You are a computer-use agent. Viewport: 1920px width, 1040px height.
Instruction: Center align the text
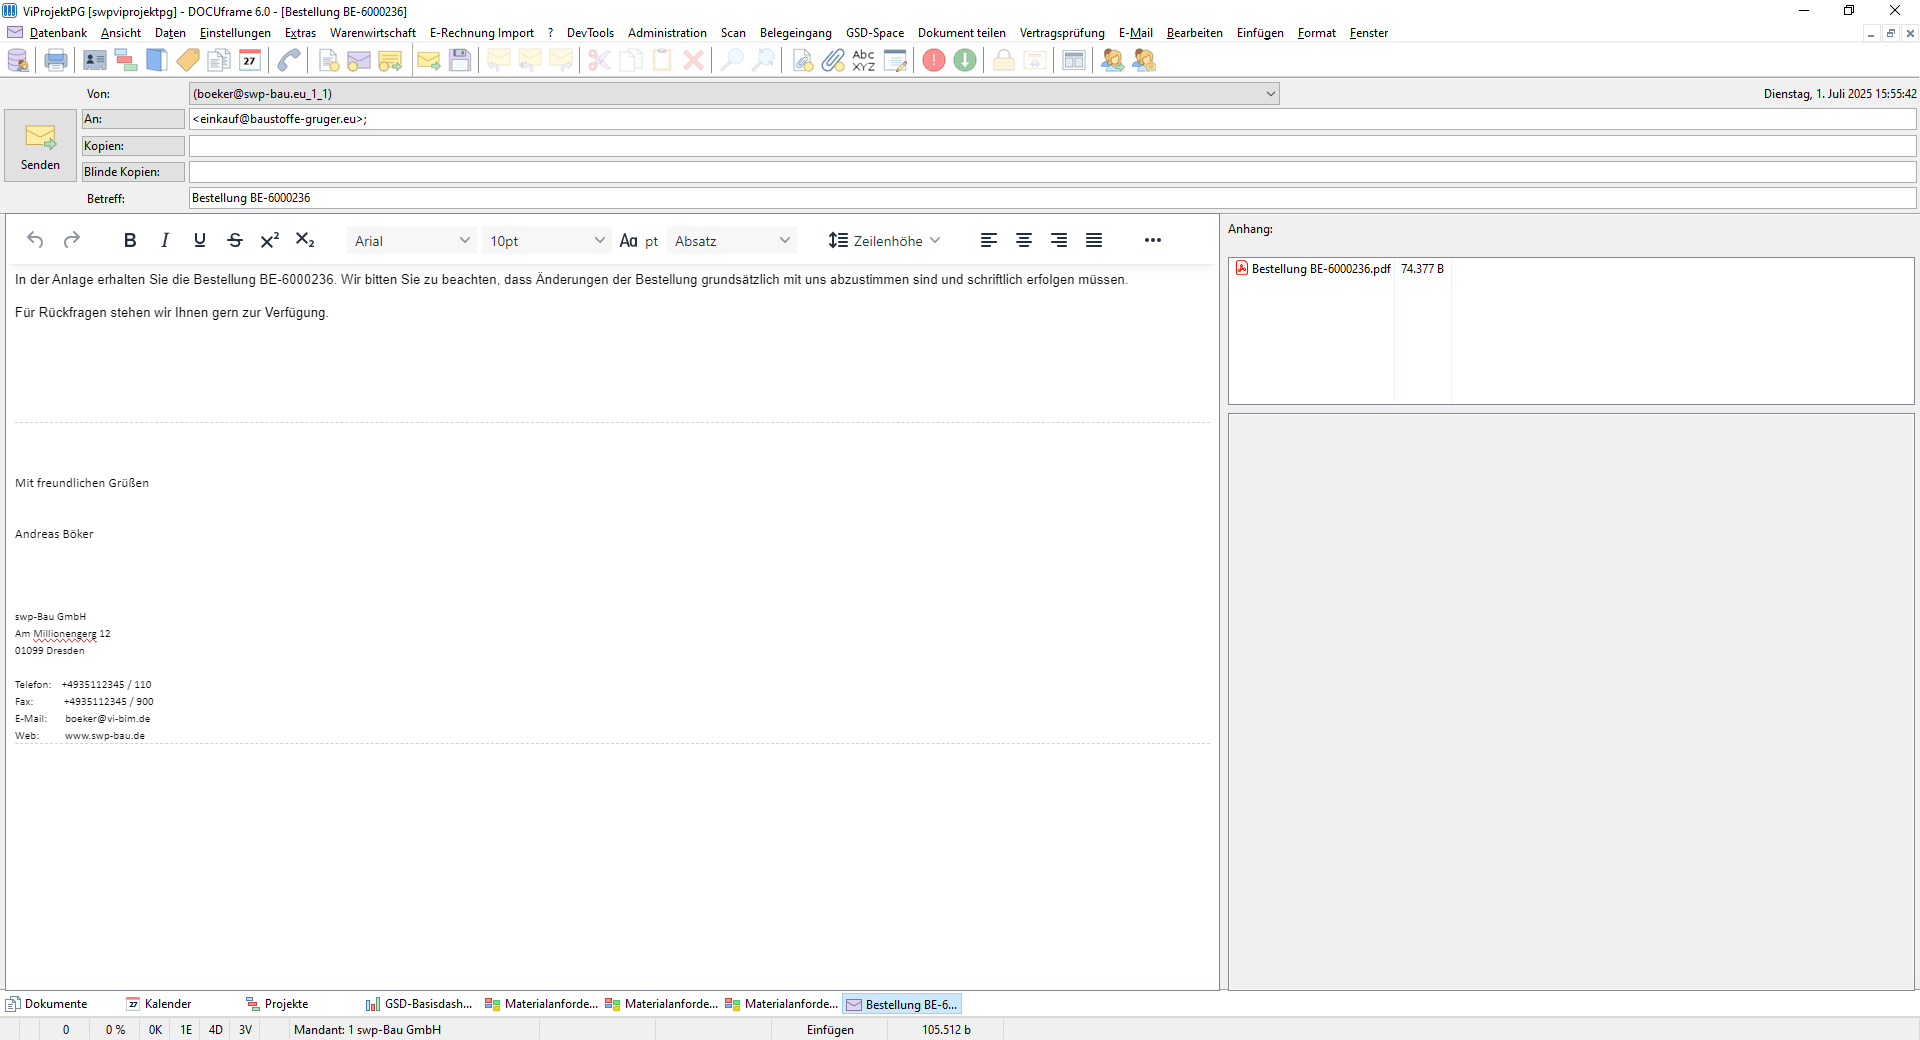point(1024,240)
